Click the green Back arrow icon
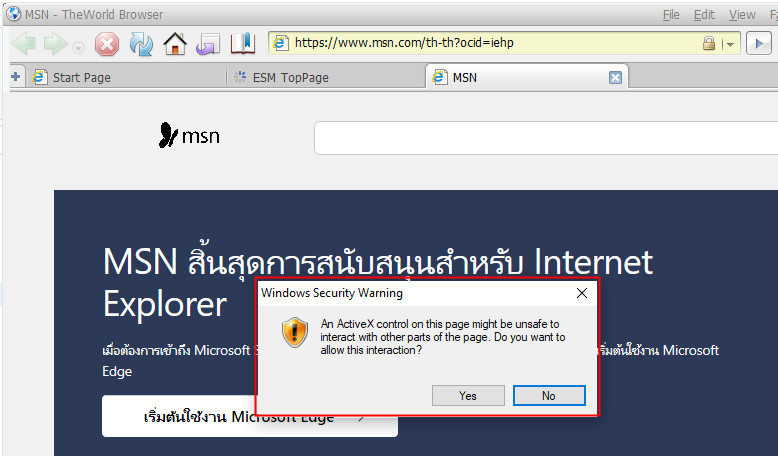The width and height of the screenshot is (778, 456). pyautogui.click(x=23, y=44)
